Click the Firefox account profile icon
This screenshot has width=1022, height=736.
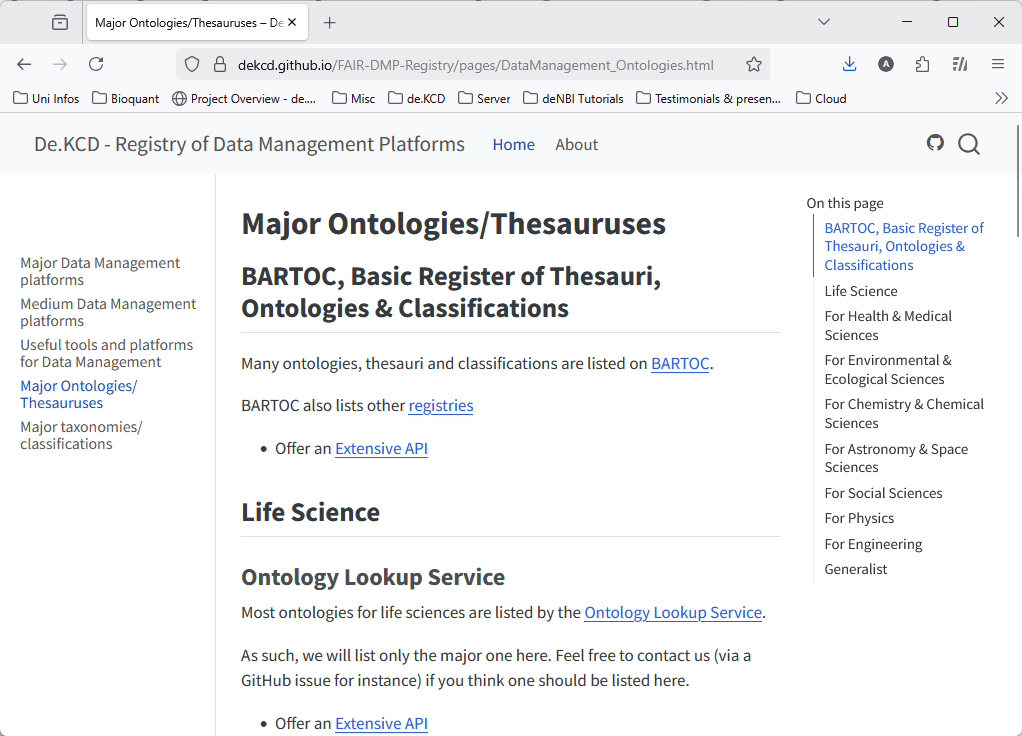pyautogui.click(x=886, y=63)
